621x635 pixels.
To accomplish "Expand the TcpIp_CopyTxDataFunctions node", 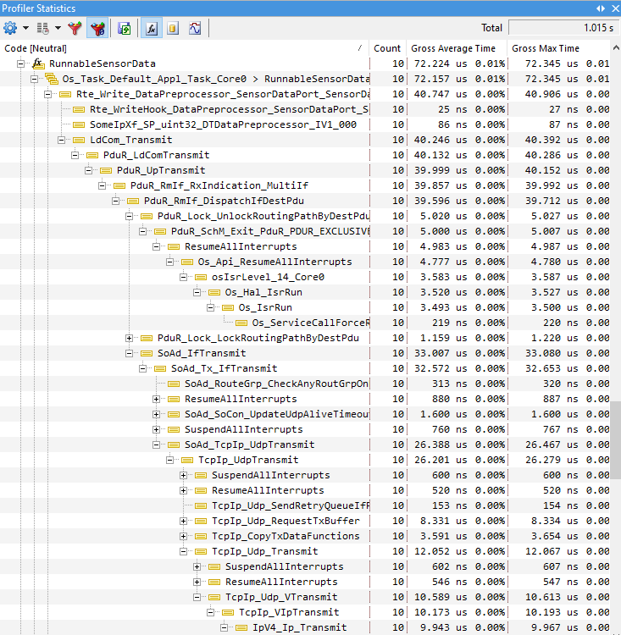I will [184, 537].
